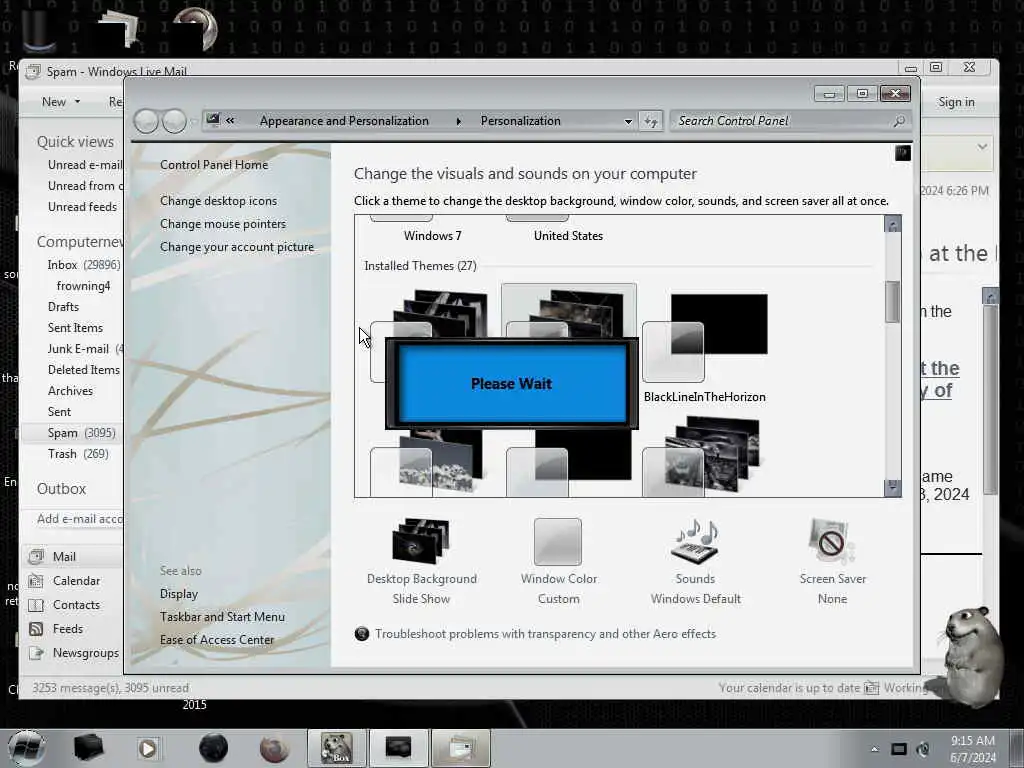The width and height of the screenshot is (1024, 768).
Task: Select the BlackLineInTheHorizon theme
Action: point(705,346)
